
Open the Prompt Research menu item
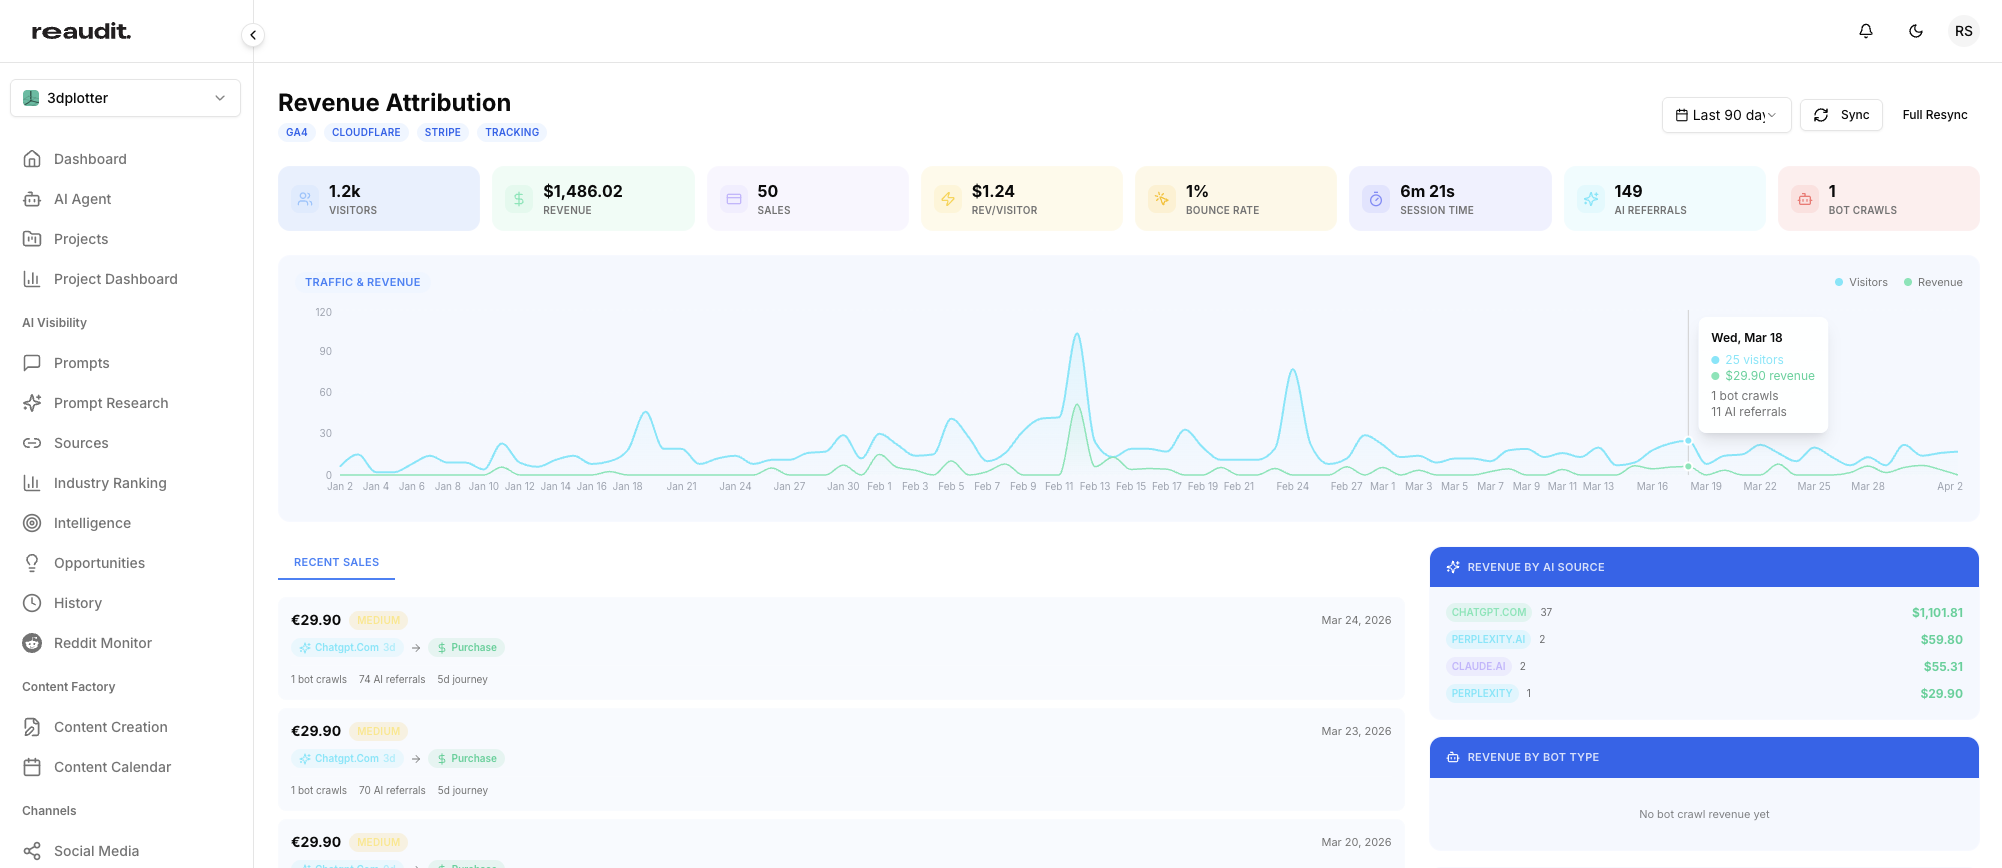pyautogui.click(x=125, y=403)
